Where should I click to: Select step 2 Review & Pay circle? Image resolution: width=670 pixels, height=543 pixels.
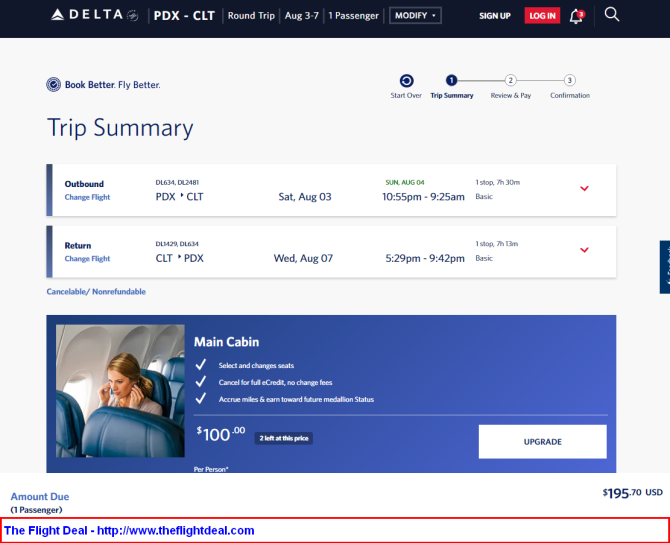coord(510,80)
